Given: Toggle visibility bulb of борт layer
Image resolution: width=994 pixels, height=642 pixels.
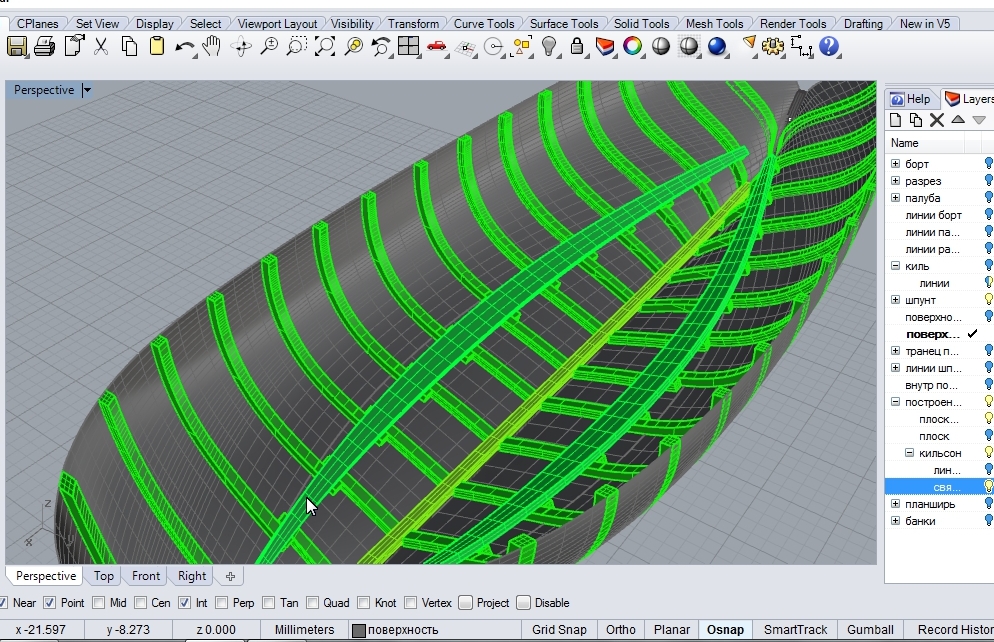Looking at the screenshot, I should pyautogui.click(x=988, y=164).
